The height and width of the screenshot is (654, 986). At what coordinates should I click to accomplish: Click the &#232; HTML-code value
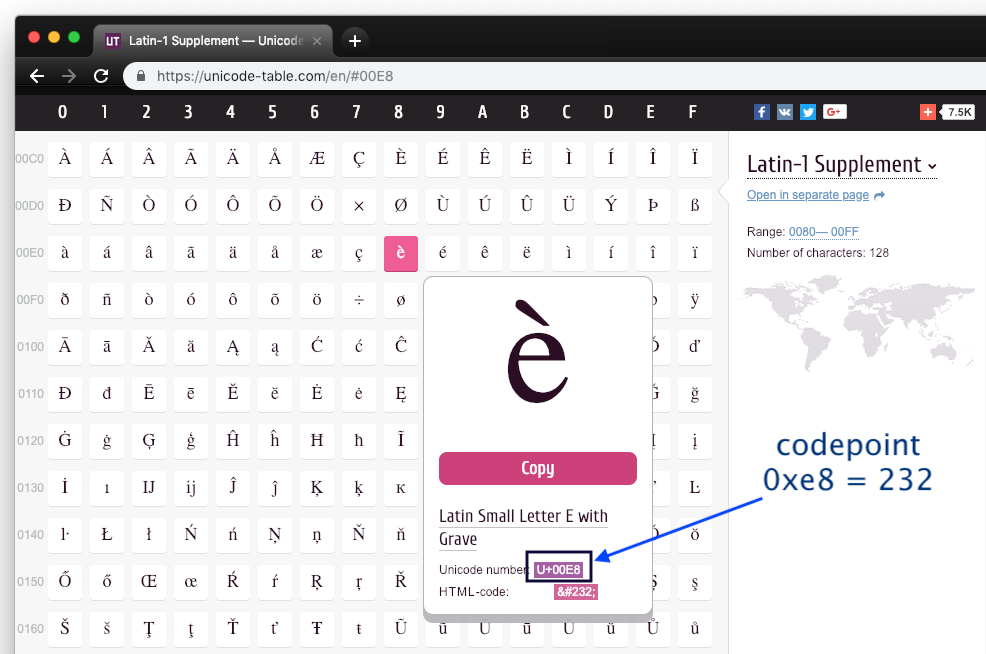click(576, 592)
